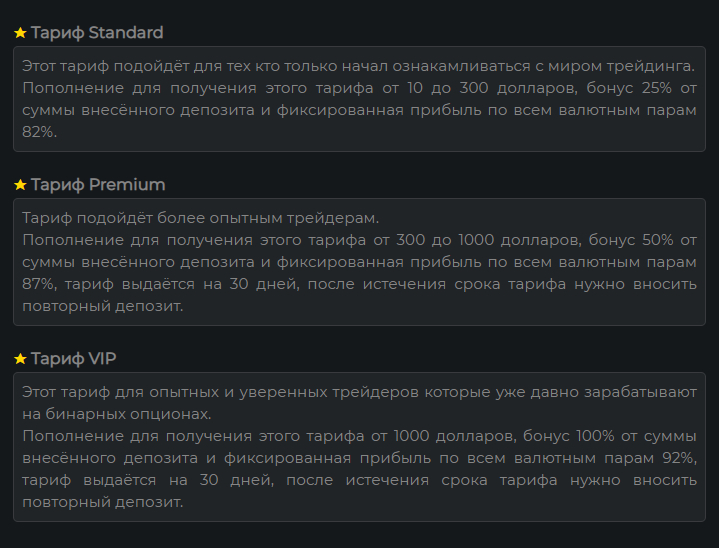Click "повторный депозит" in the Premium description

[102, 306]
